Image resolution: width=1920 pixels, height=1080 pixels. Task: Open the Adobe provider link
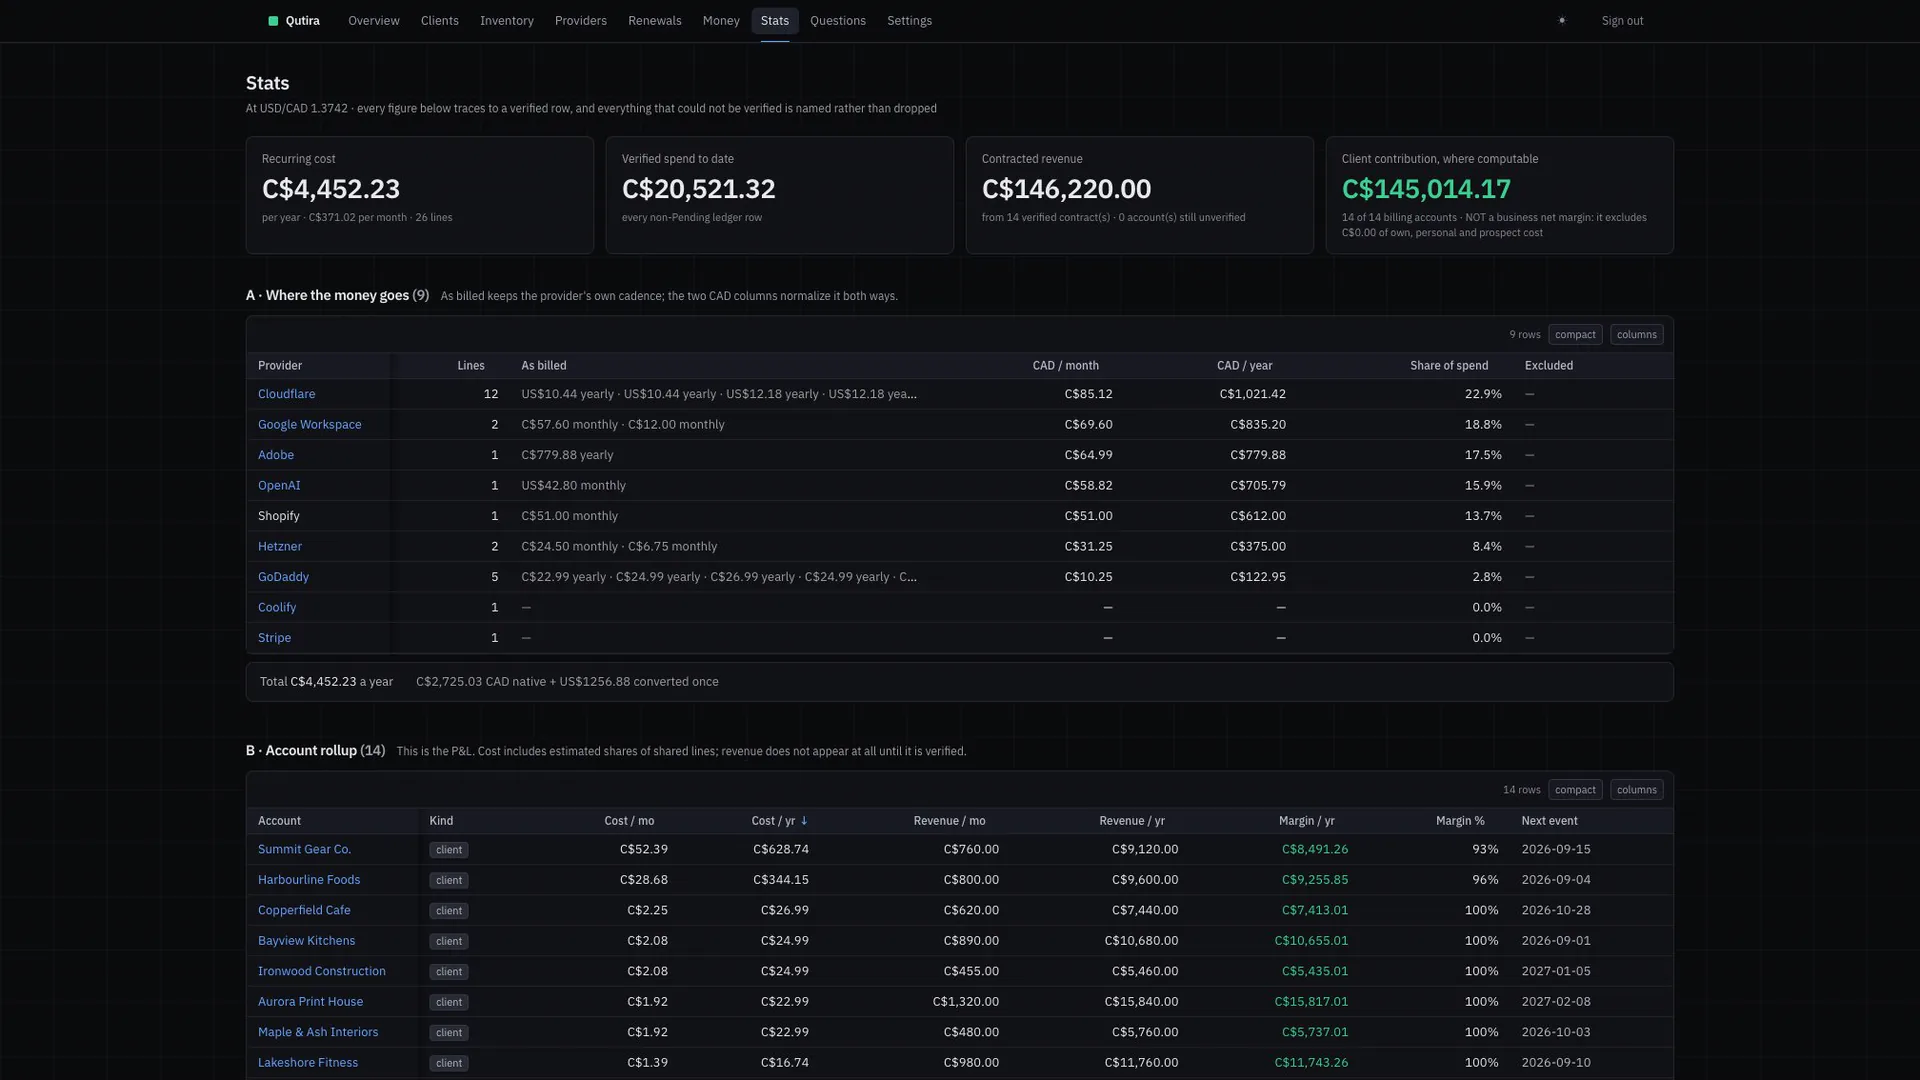276,455
